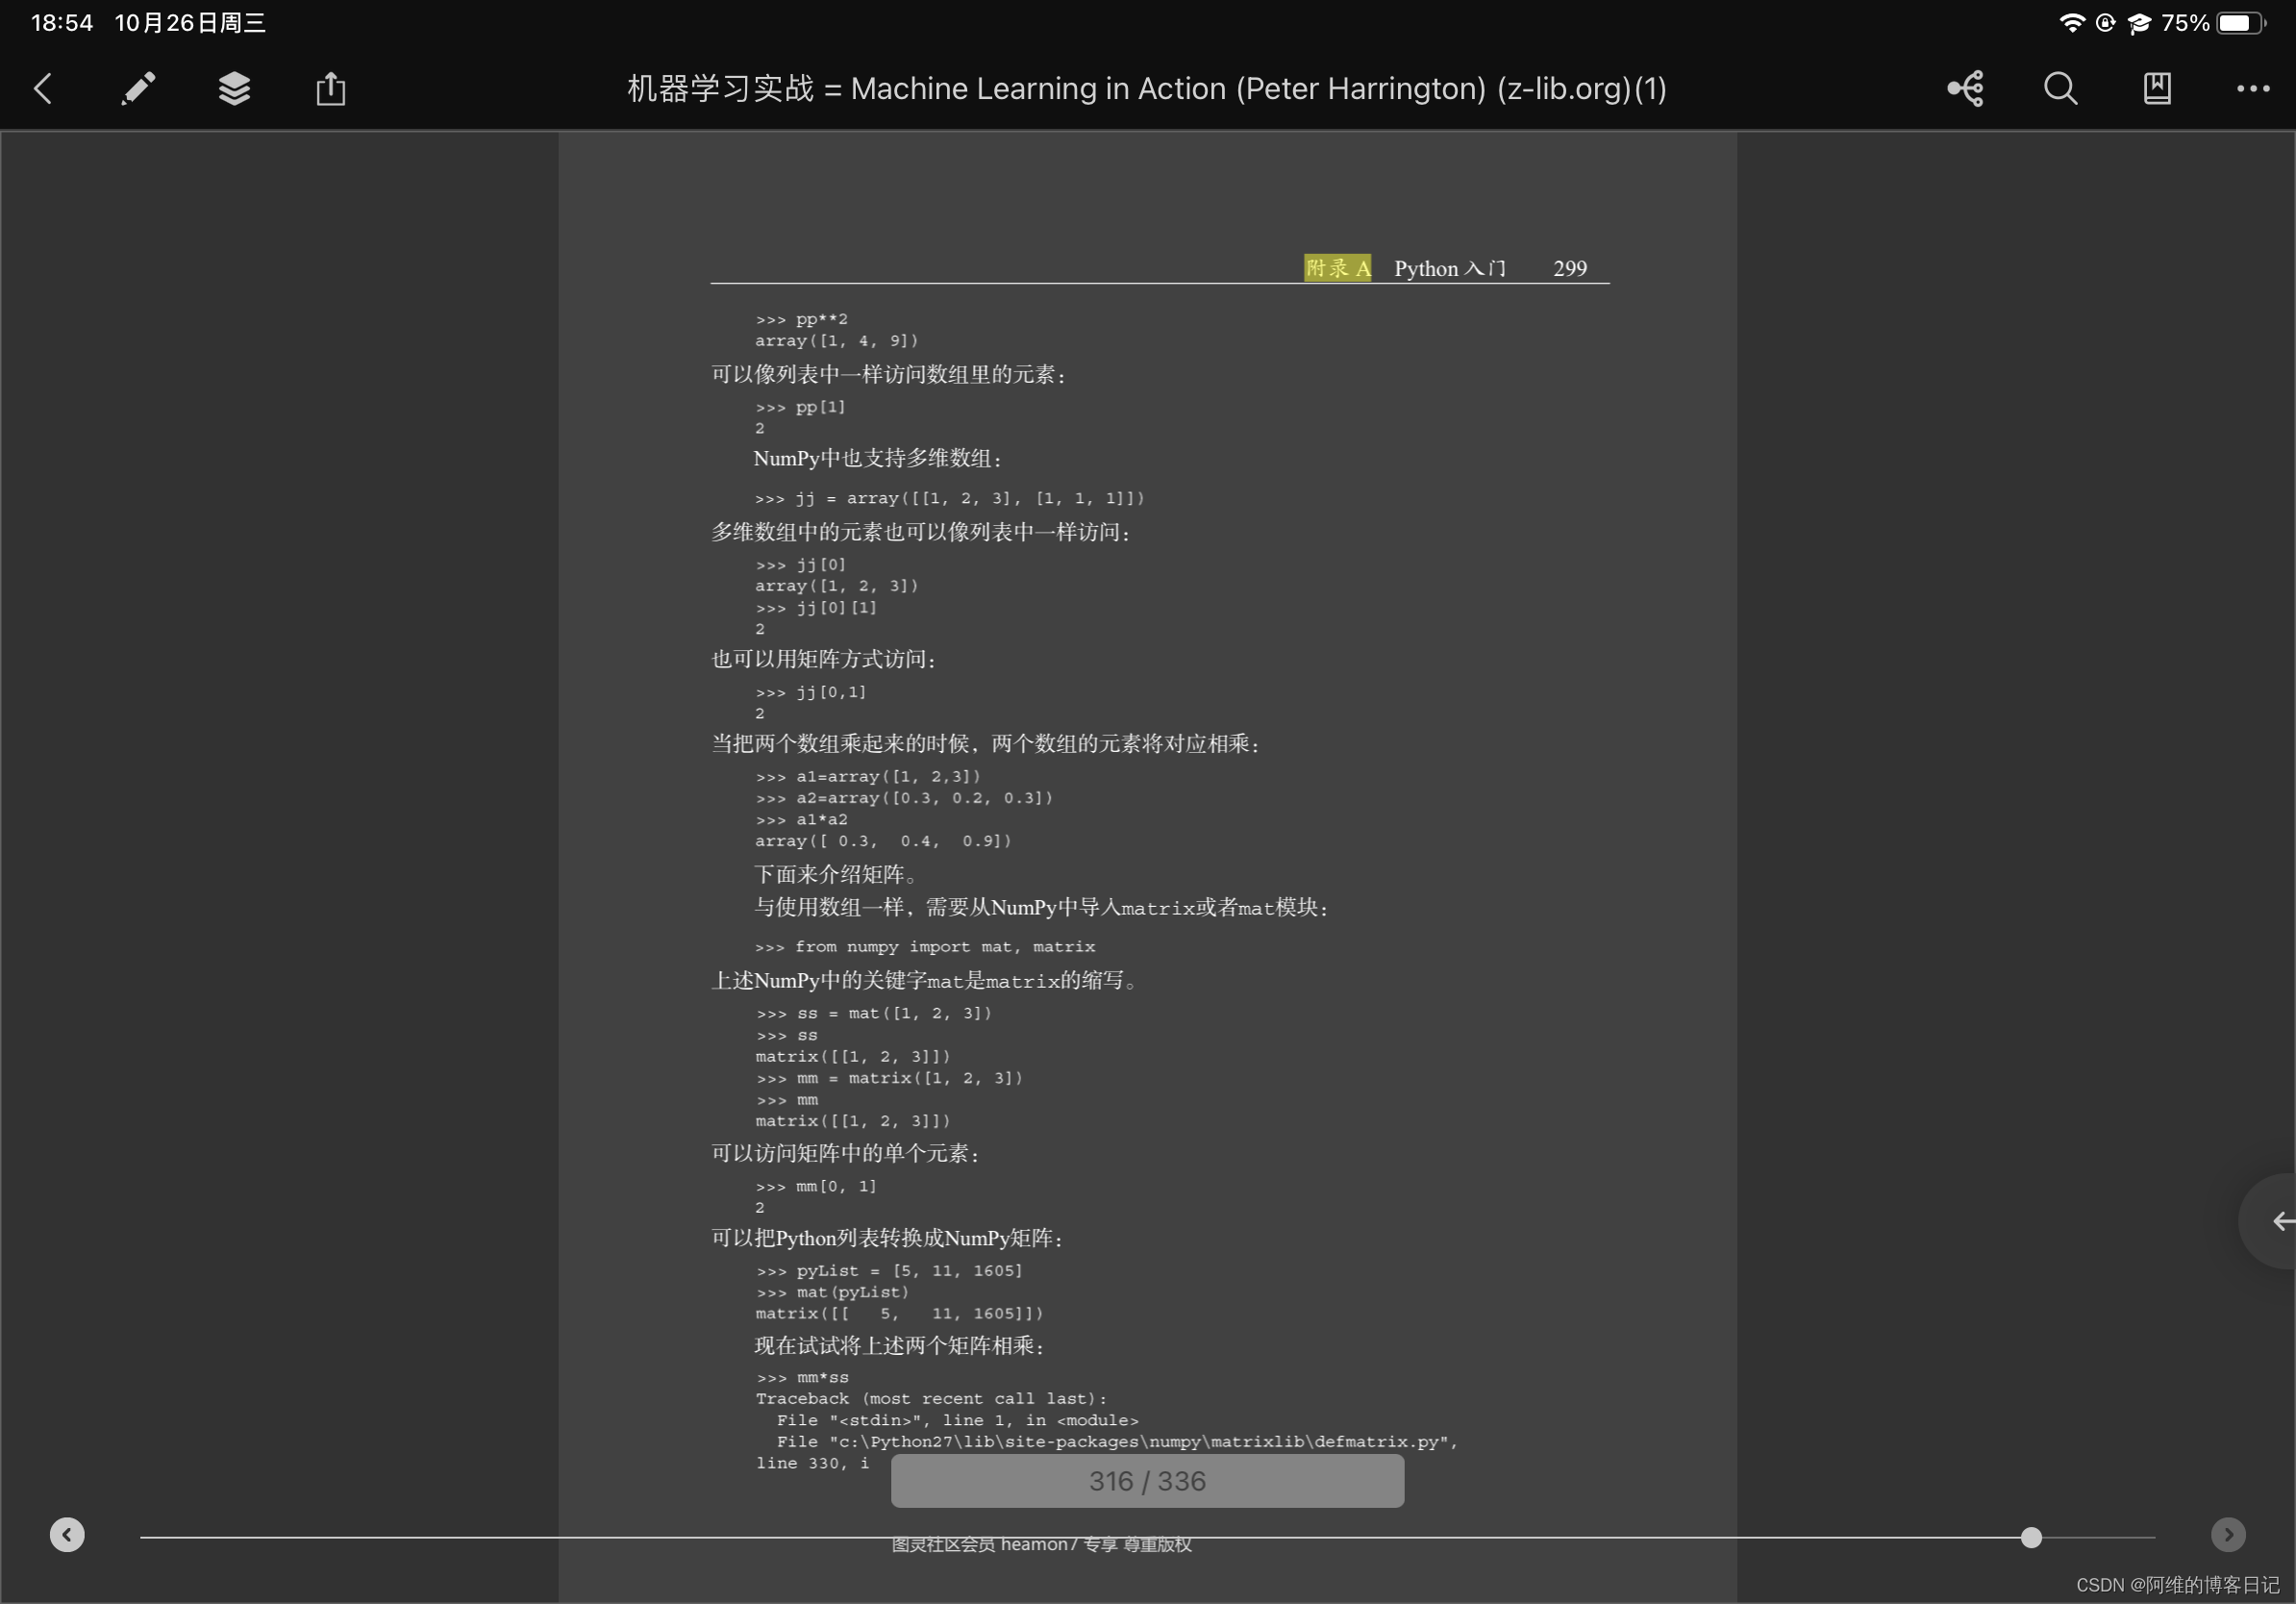Tap the battery status indicator
2296x1604 pixels.
[x=2239, y=23]
